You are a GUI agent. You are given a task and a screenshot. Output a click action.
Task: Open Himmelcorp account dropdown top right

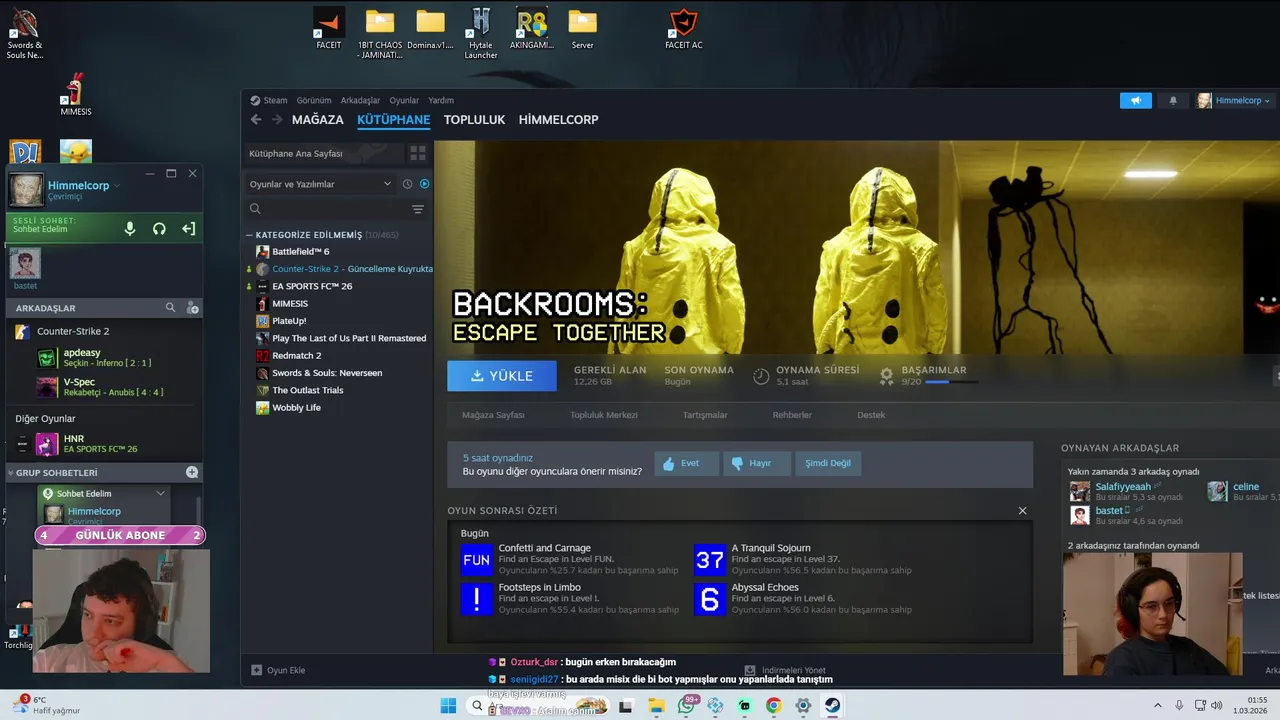pos(1235,100)
